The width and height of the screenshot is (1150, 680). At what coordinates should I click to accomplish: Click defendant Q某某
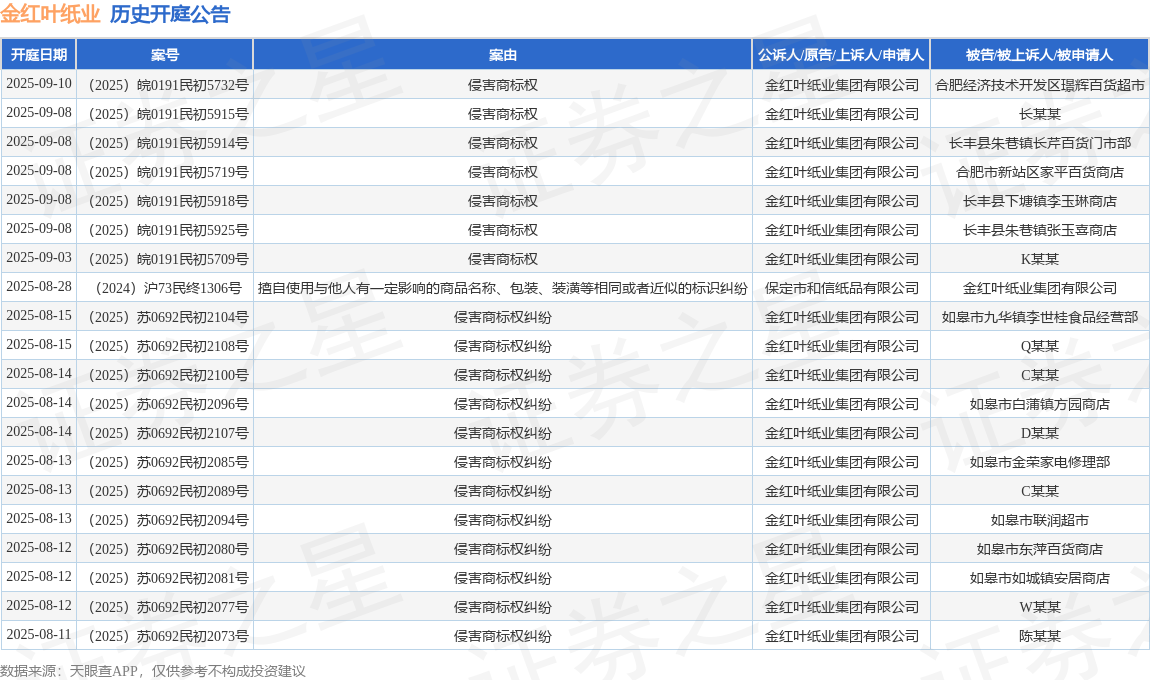click(x=1039, y=346)
